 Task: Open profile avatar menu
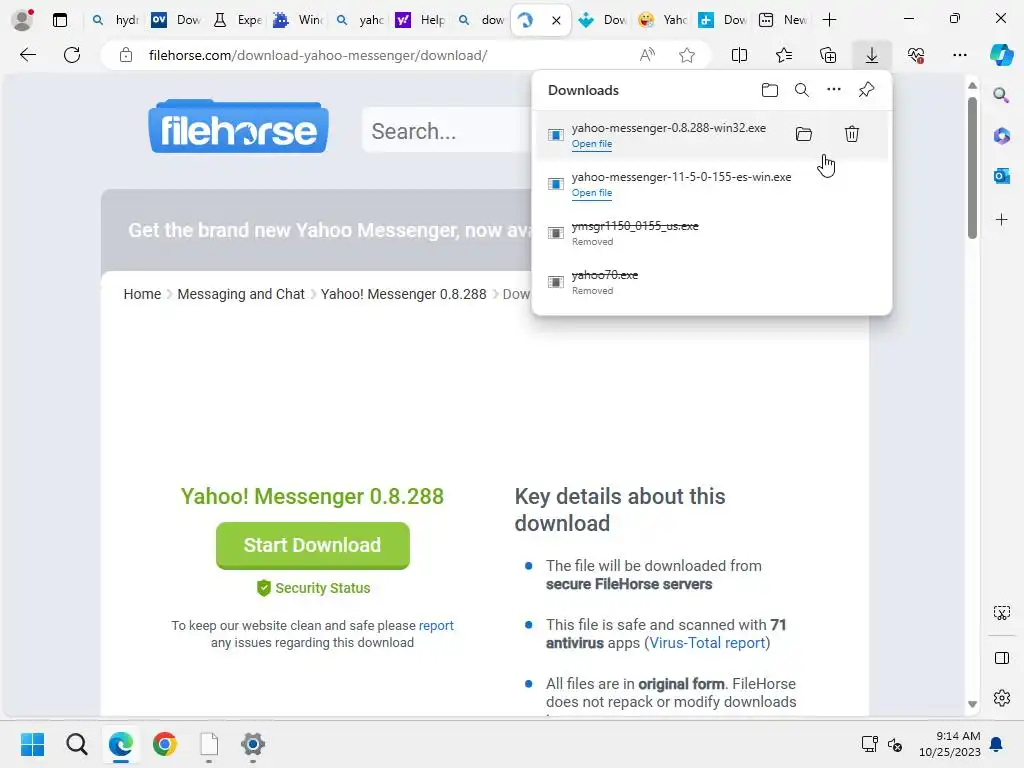(x=22, y=20)
